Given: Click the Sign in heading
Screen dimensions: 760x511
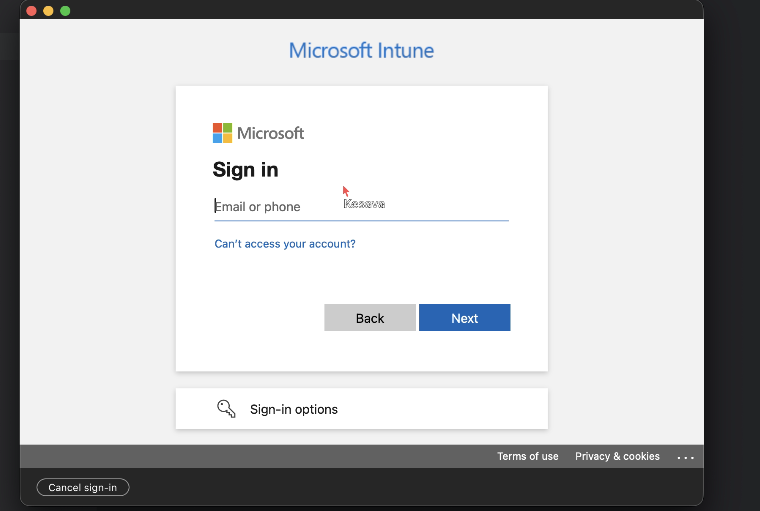Looking at the screenshot, I should pyautogui.click(x=245, y=169).
